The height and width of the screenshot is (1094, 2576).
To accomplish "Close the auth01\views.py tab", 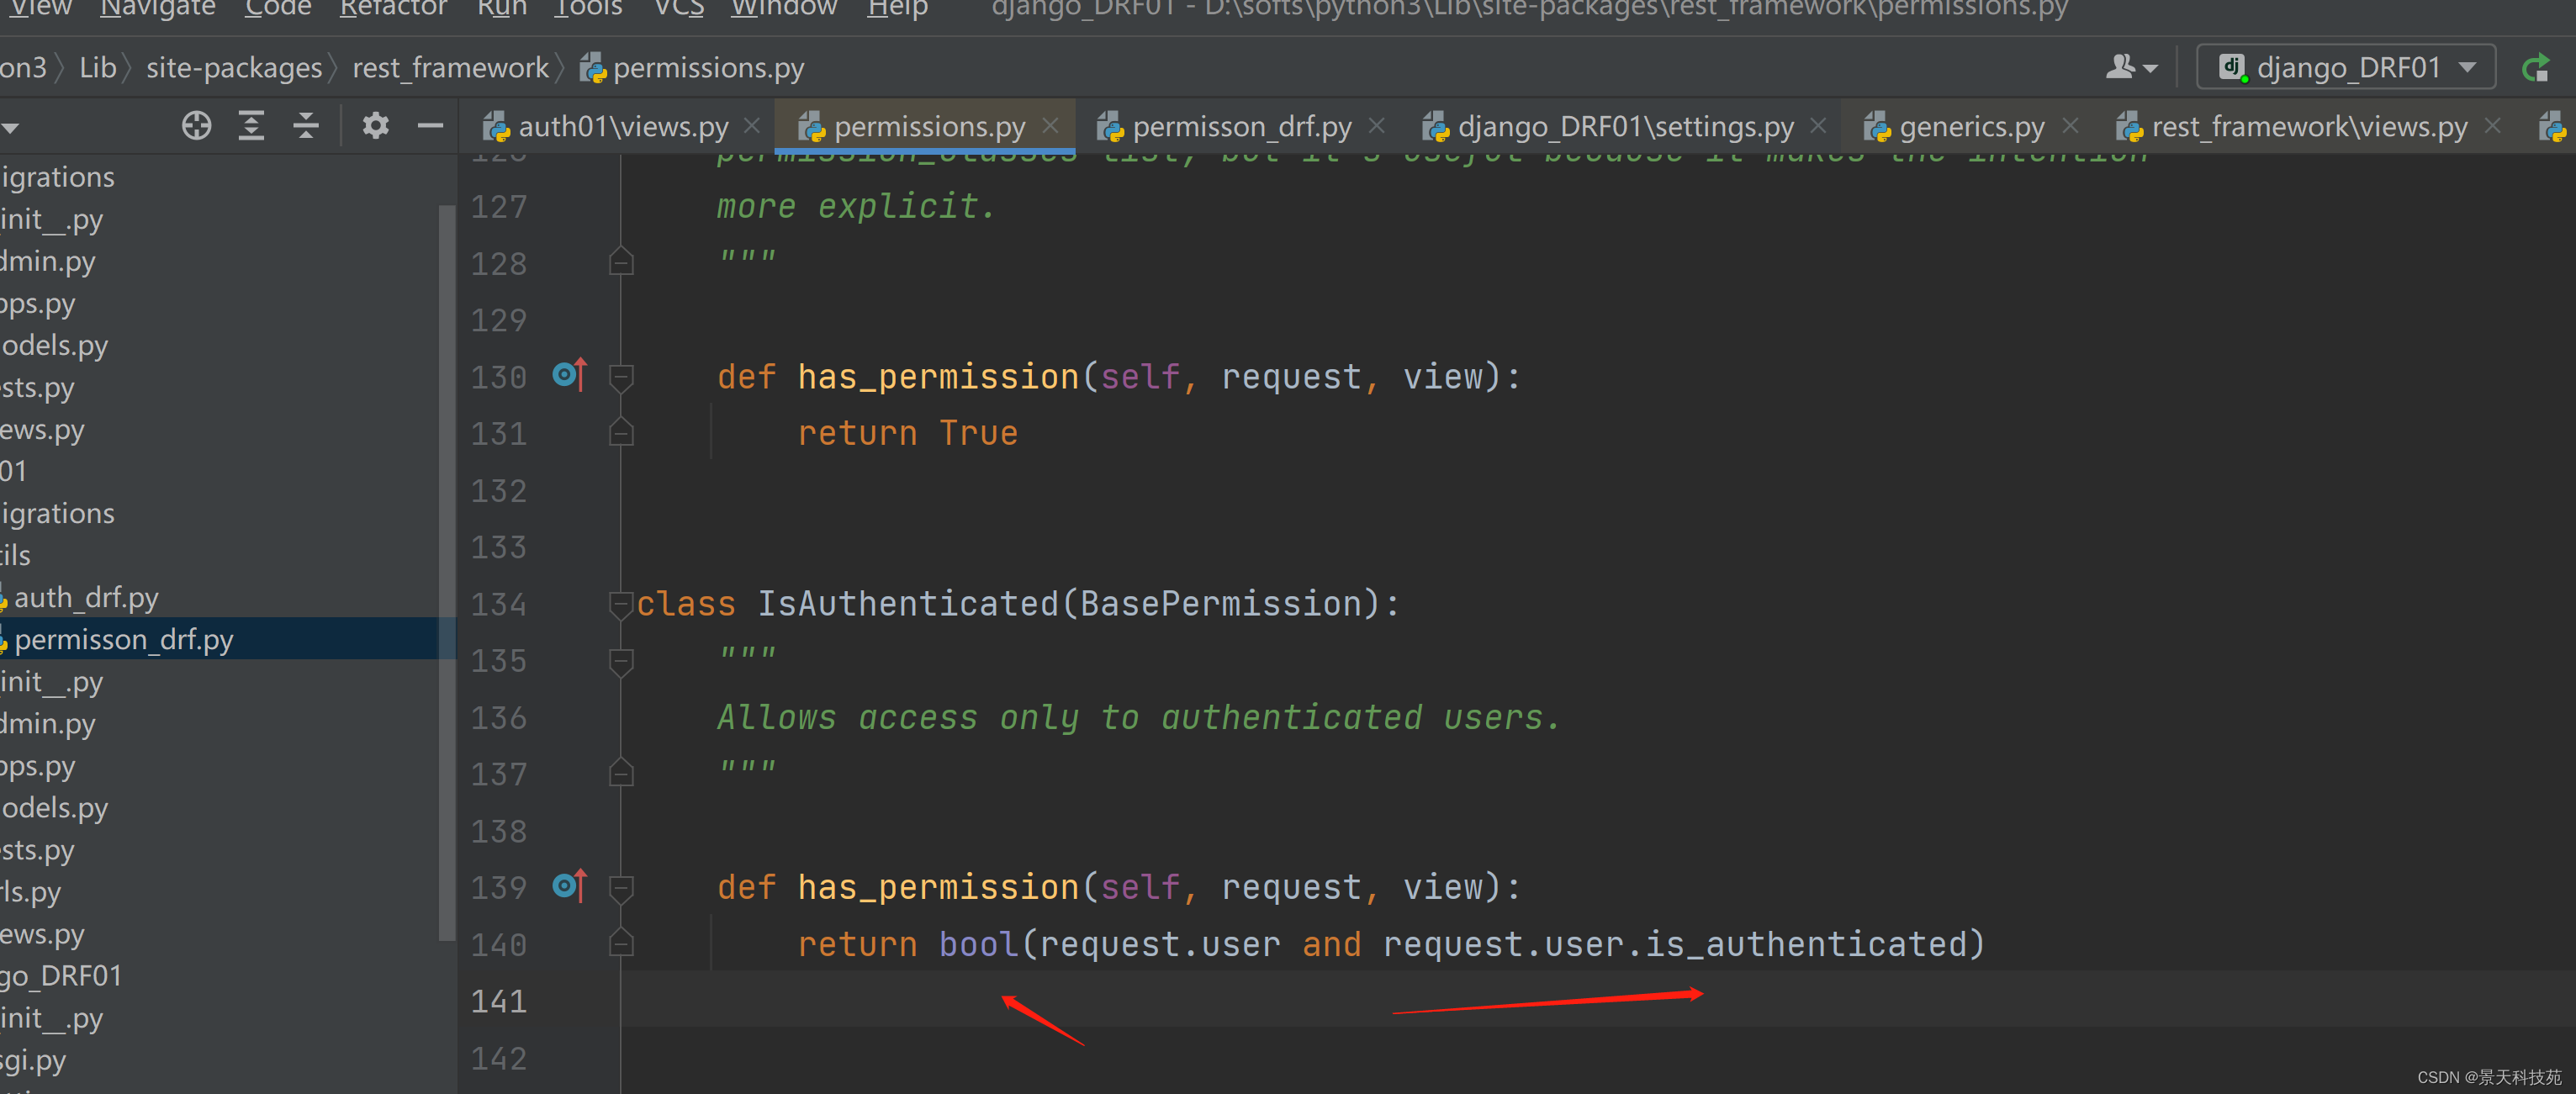I will (x=753, y=126).
